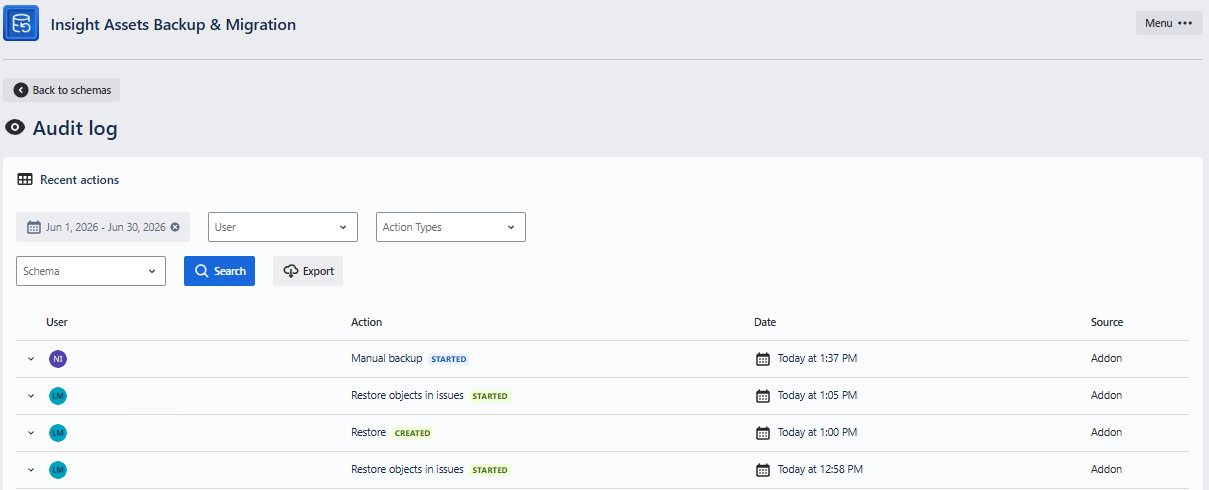Viewport: 1209px width, 490px height.
Task: Click the Insight Assets Backup app logo
Action: tap(21, 23)
